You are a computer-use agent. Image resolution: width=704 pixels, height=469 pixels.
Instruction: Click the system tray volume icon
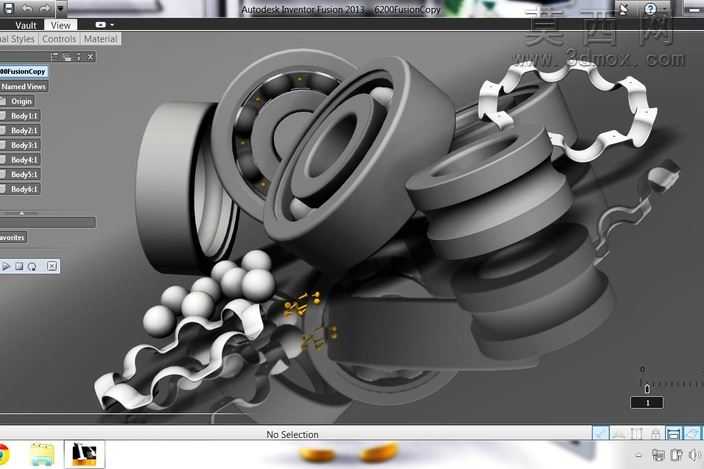pyautogui.click(x=695, y=456)
